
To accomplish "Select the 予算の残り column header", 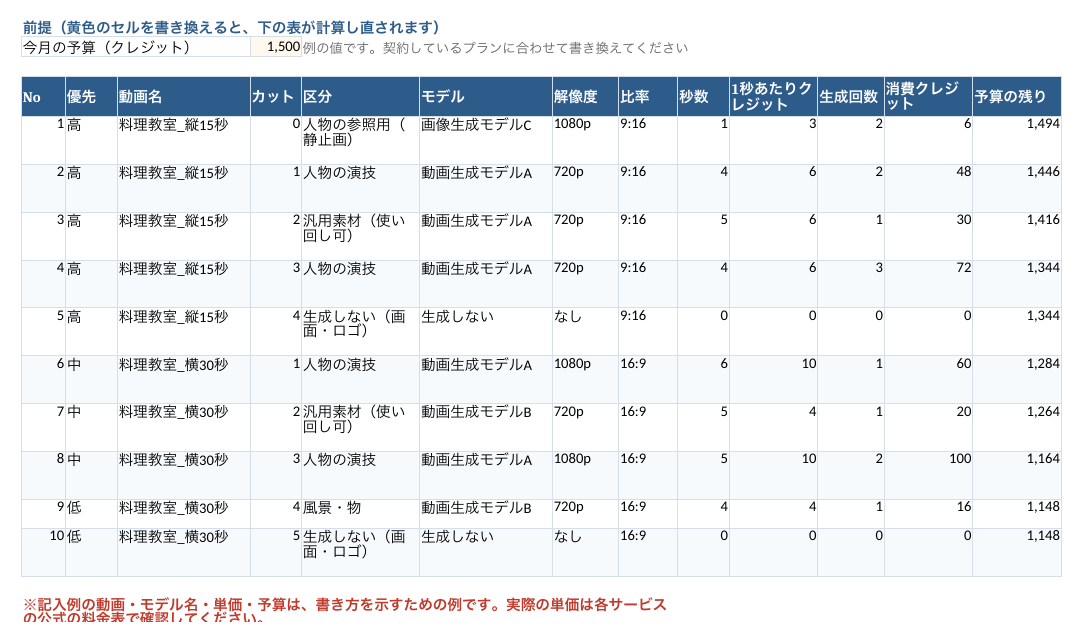I will pyautogui.click(x=1016, y=97).
